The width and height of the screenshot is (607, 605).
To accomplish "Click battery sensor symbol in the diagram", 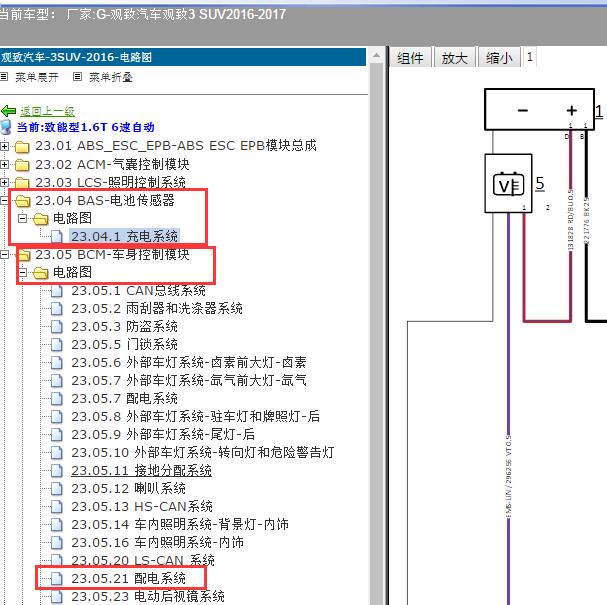I will 508,183.
